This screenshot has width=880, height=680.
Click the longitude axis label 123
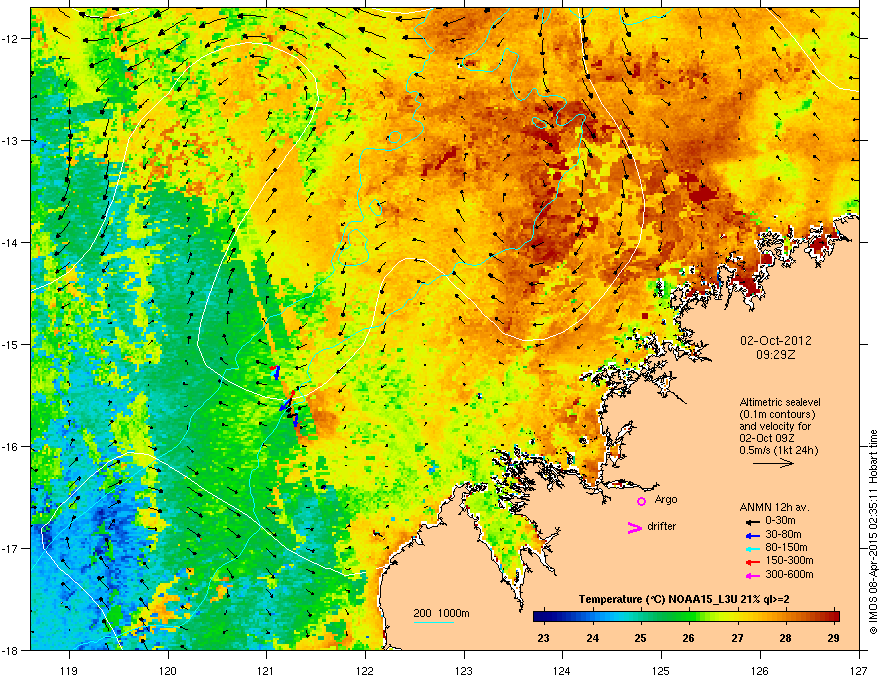click(x=464, y=670)
